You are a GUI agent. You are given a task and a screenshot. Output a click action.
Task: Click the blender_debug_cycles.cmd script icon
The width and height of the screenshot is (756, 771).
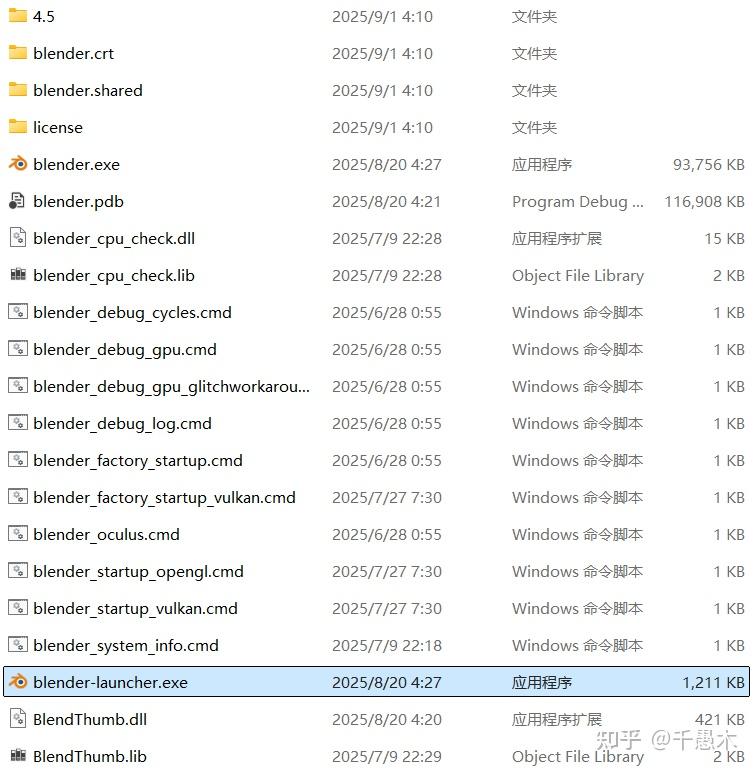(18, 312)
